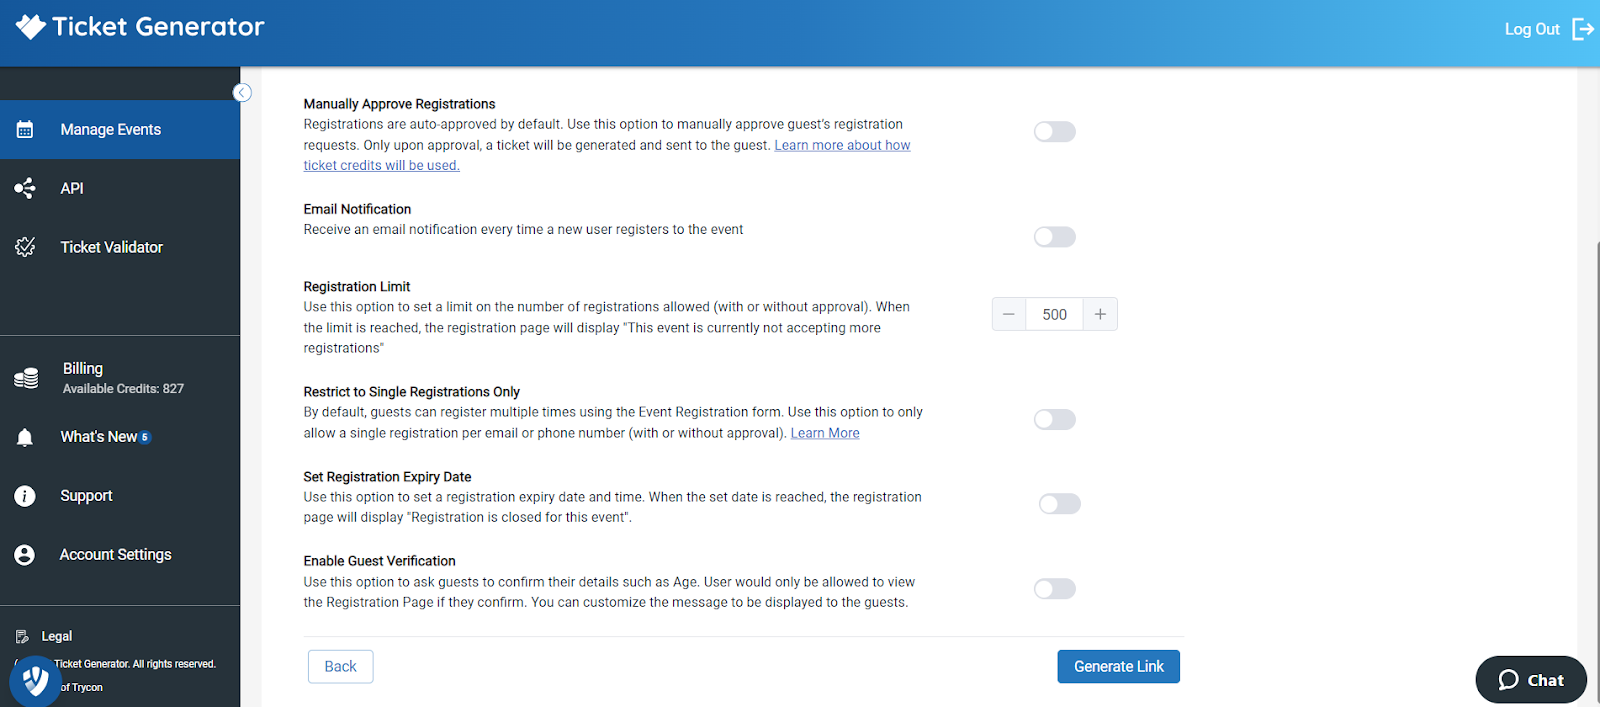
Task: Turn on the Email Notification switch
Action: [x=1054, y=237]
